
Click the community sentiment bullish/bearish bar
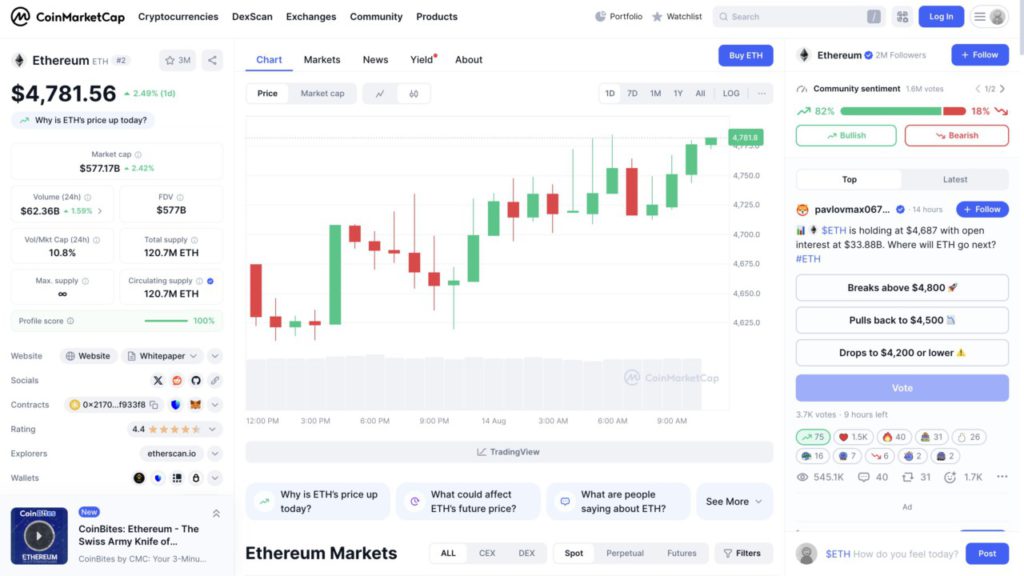click(x=902, y=111)
